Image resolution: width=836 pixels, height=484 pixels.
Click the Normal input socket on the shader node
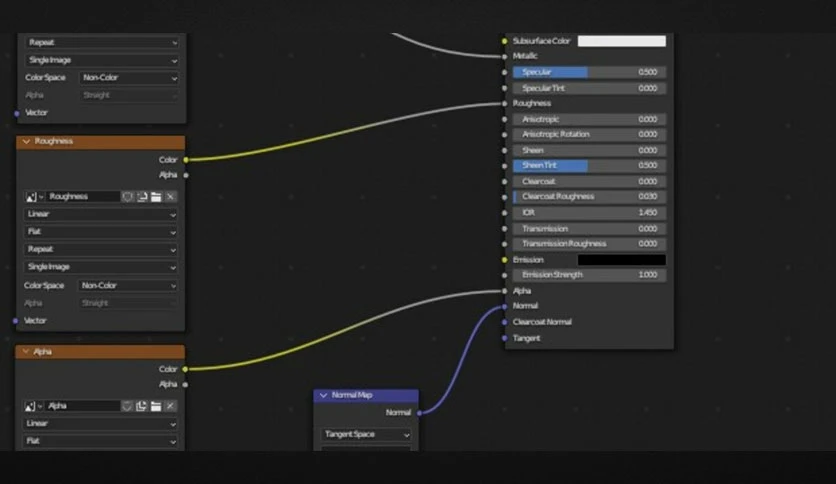coord(504,306)
